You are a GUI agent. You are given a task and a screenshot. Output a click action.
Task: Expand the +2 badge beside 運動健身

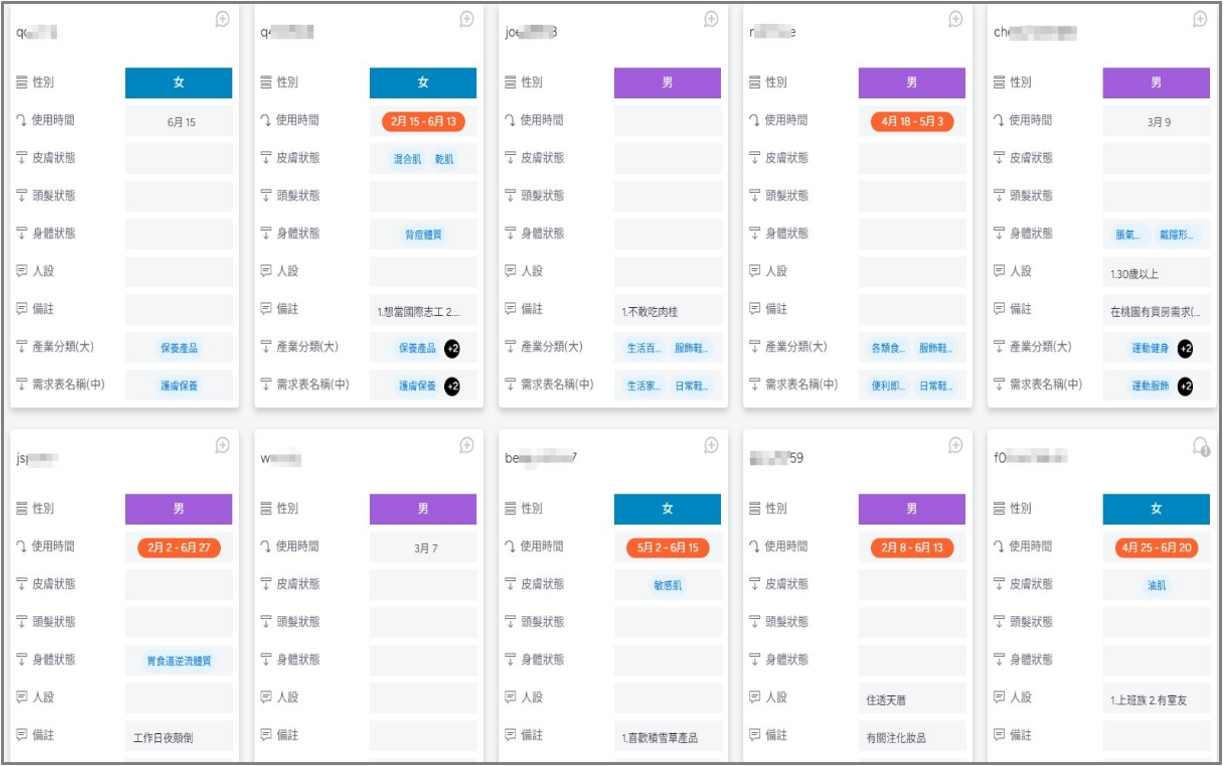[x=1185, y=348]
